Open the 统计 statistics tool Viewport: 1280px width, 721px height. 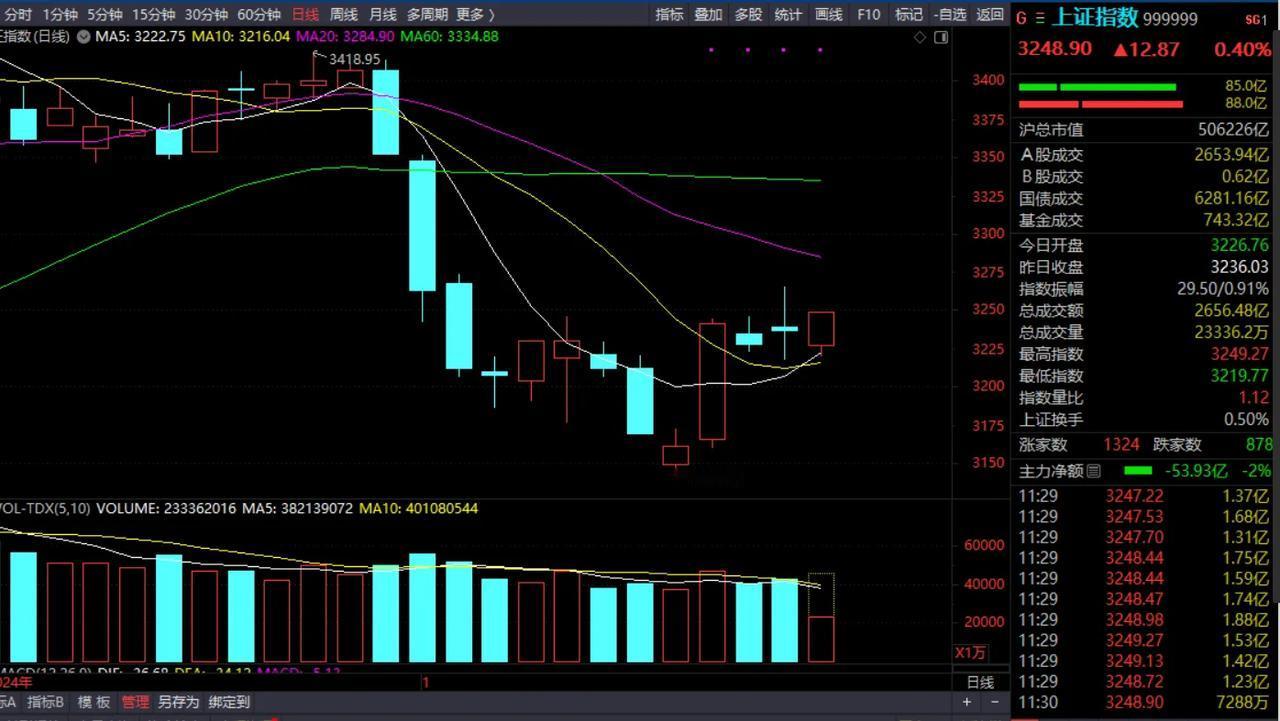click(x=788, y=14)
